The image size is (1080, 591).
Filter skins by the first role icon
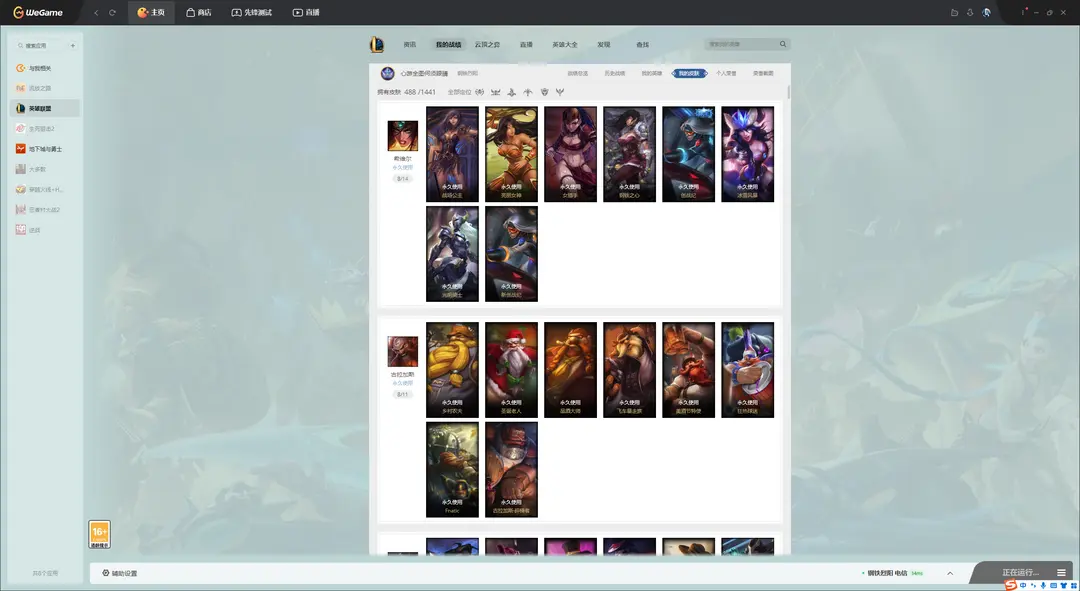(x=479, y=92)
